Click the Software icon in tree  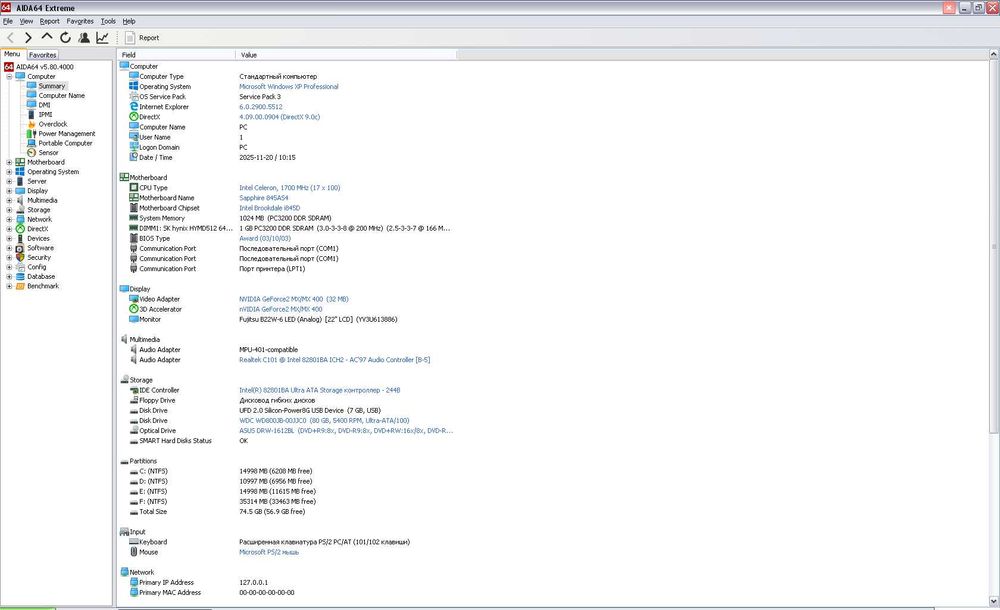[20, 248]
